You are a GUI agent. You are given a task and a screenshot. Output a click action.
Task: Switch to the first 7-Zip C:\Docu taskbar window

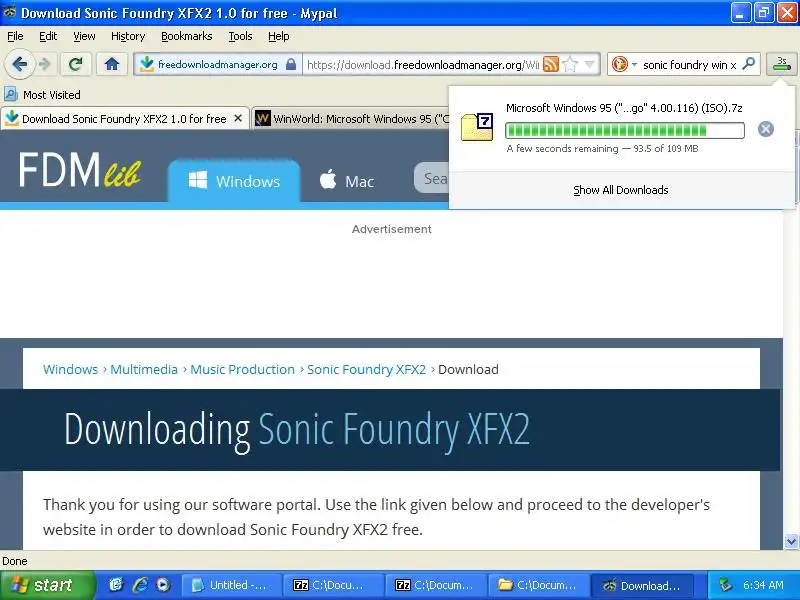[x=333, y=585]
